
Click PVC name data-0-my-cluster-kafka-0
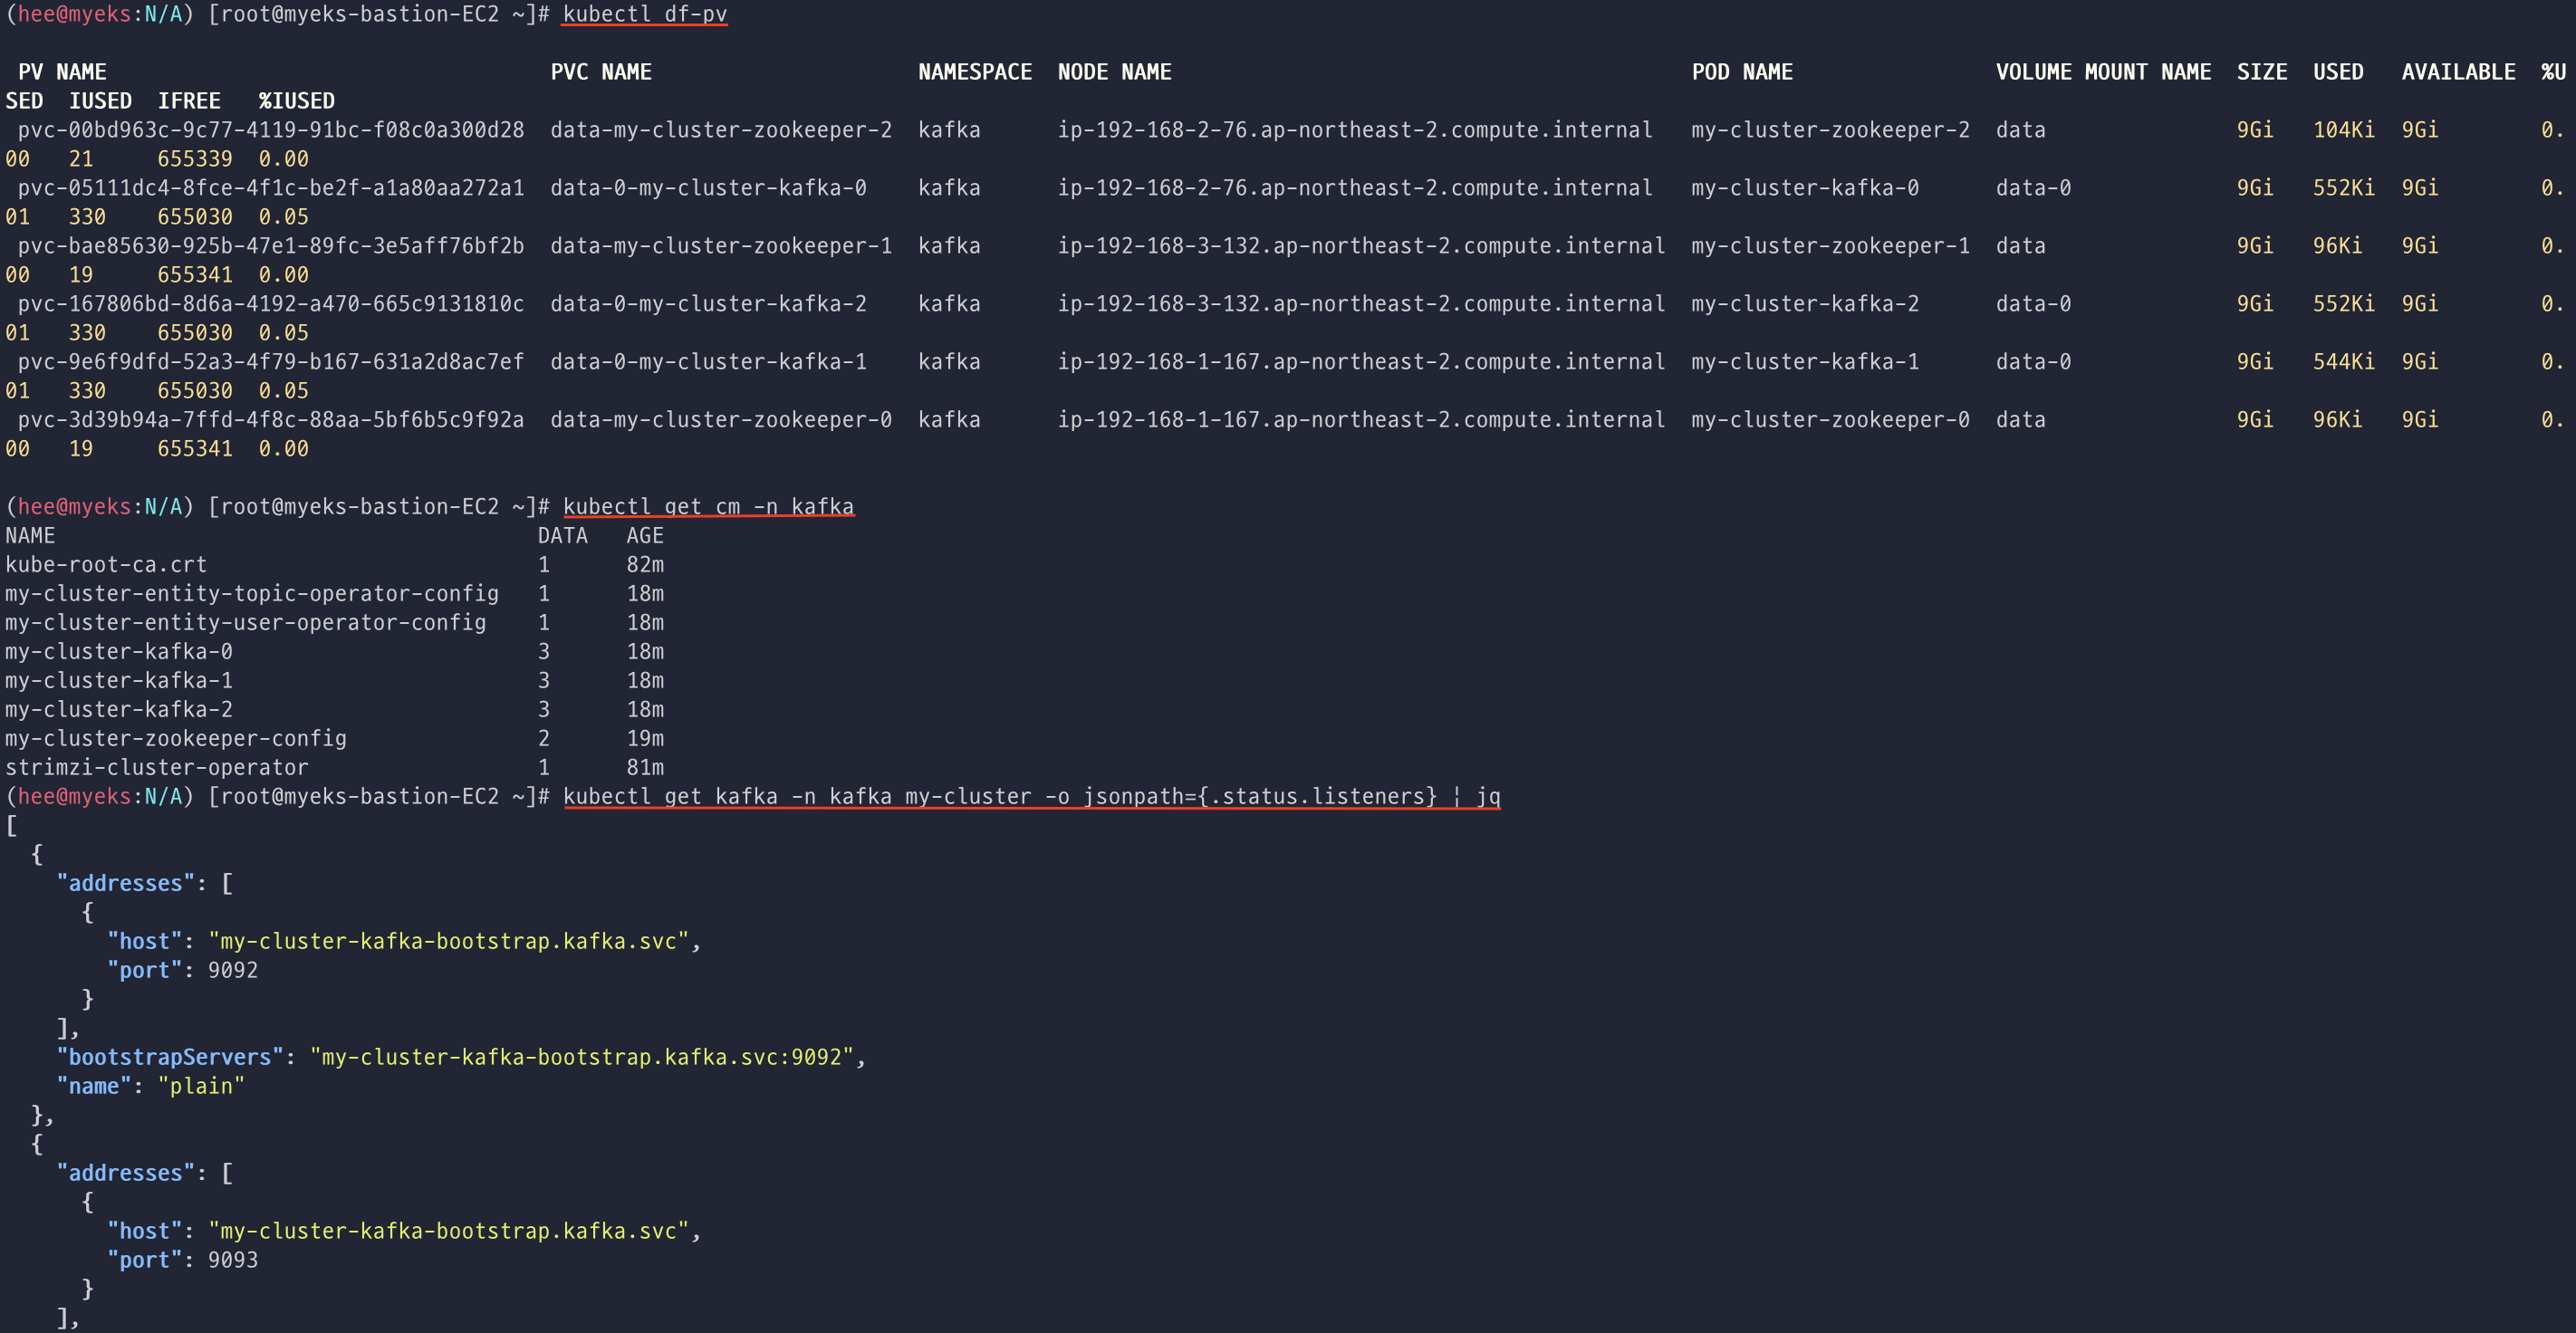pos(708,188)
